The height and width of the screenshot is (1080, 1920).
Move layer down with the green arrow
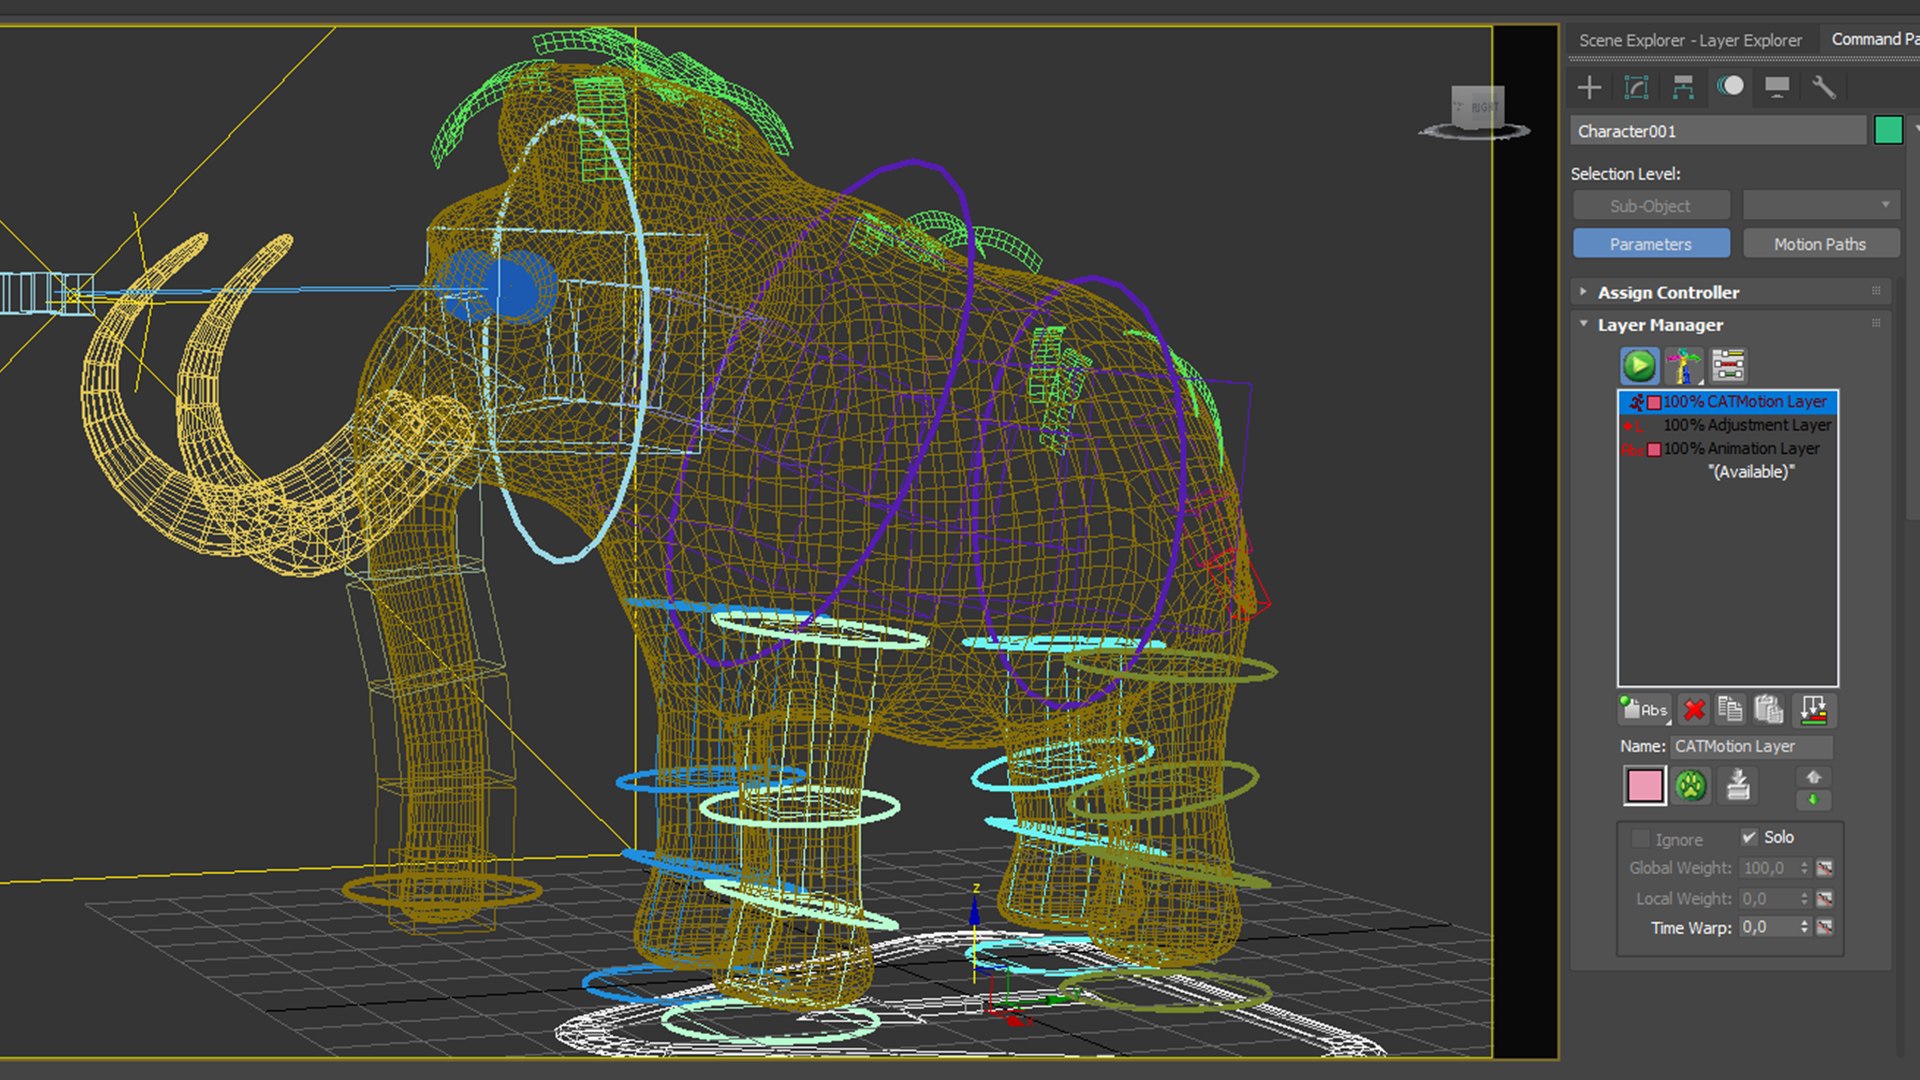(1813, 799)
